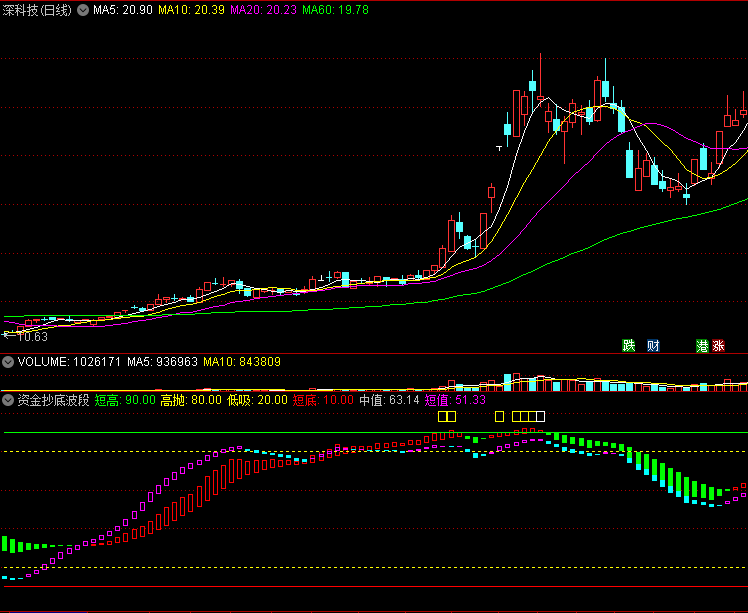Click the green 港 marker icon
The width and height of the screenshot is (748, 613).
pyautogui.click(x=702, y=345)
